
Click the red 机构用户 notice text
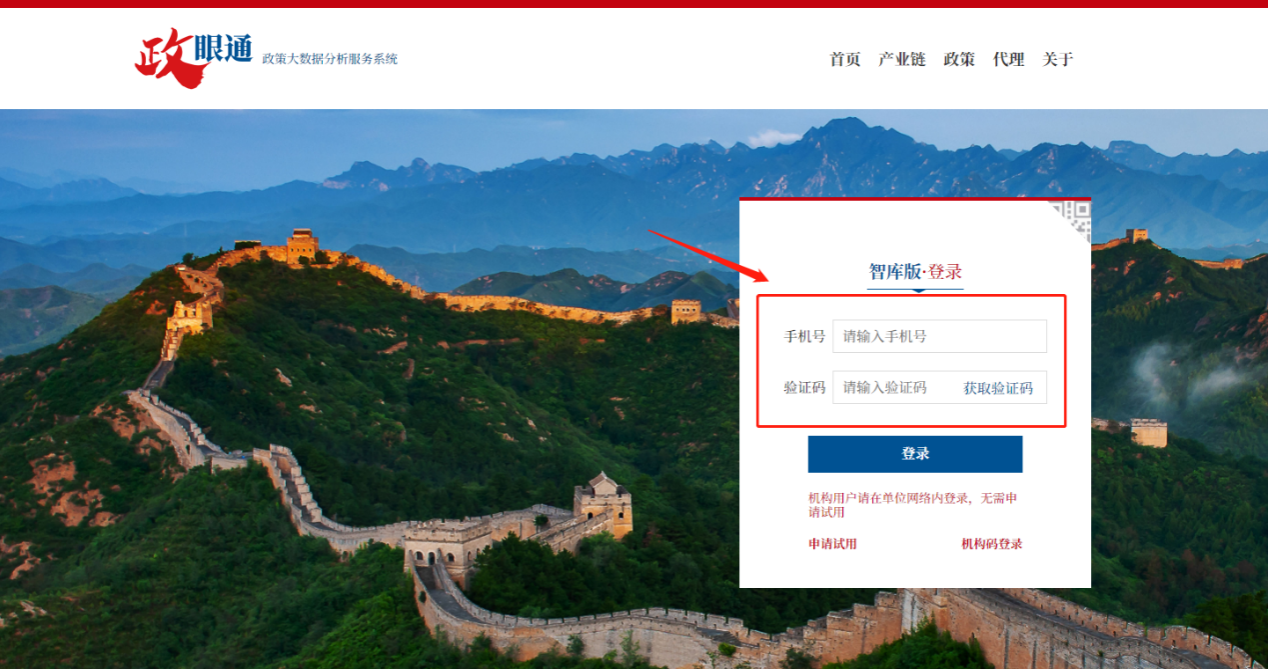[x=913, y=505]
